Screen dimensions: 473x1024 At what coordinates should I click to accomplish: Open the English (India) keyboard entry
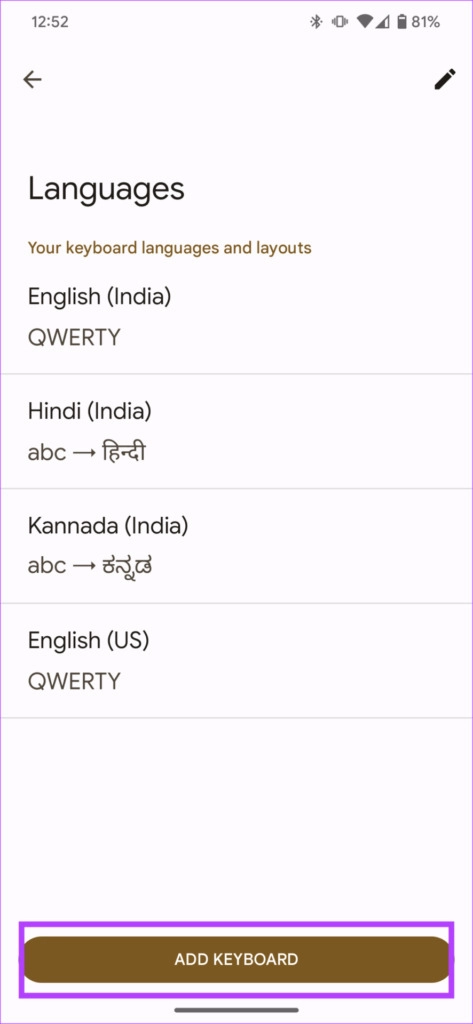236,317
